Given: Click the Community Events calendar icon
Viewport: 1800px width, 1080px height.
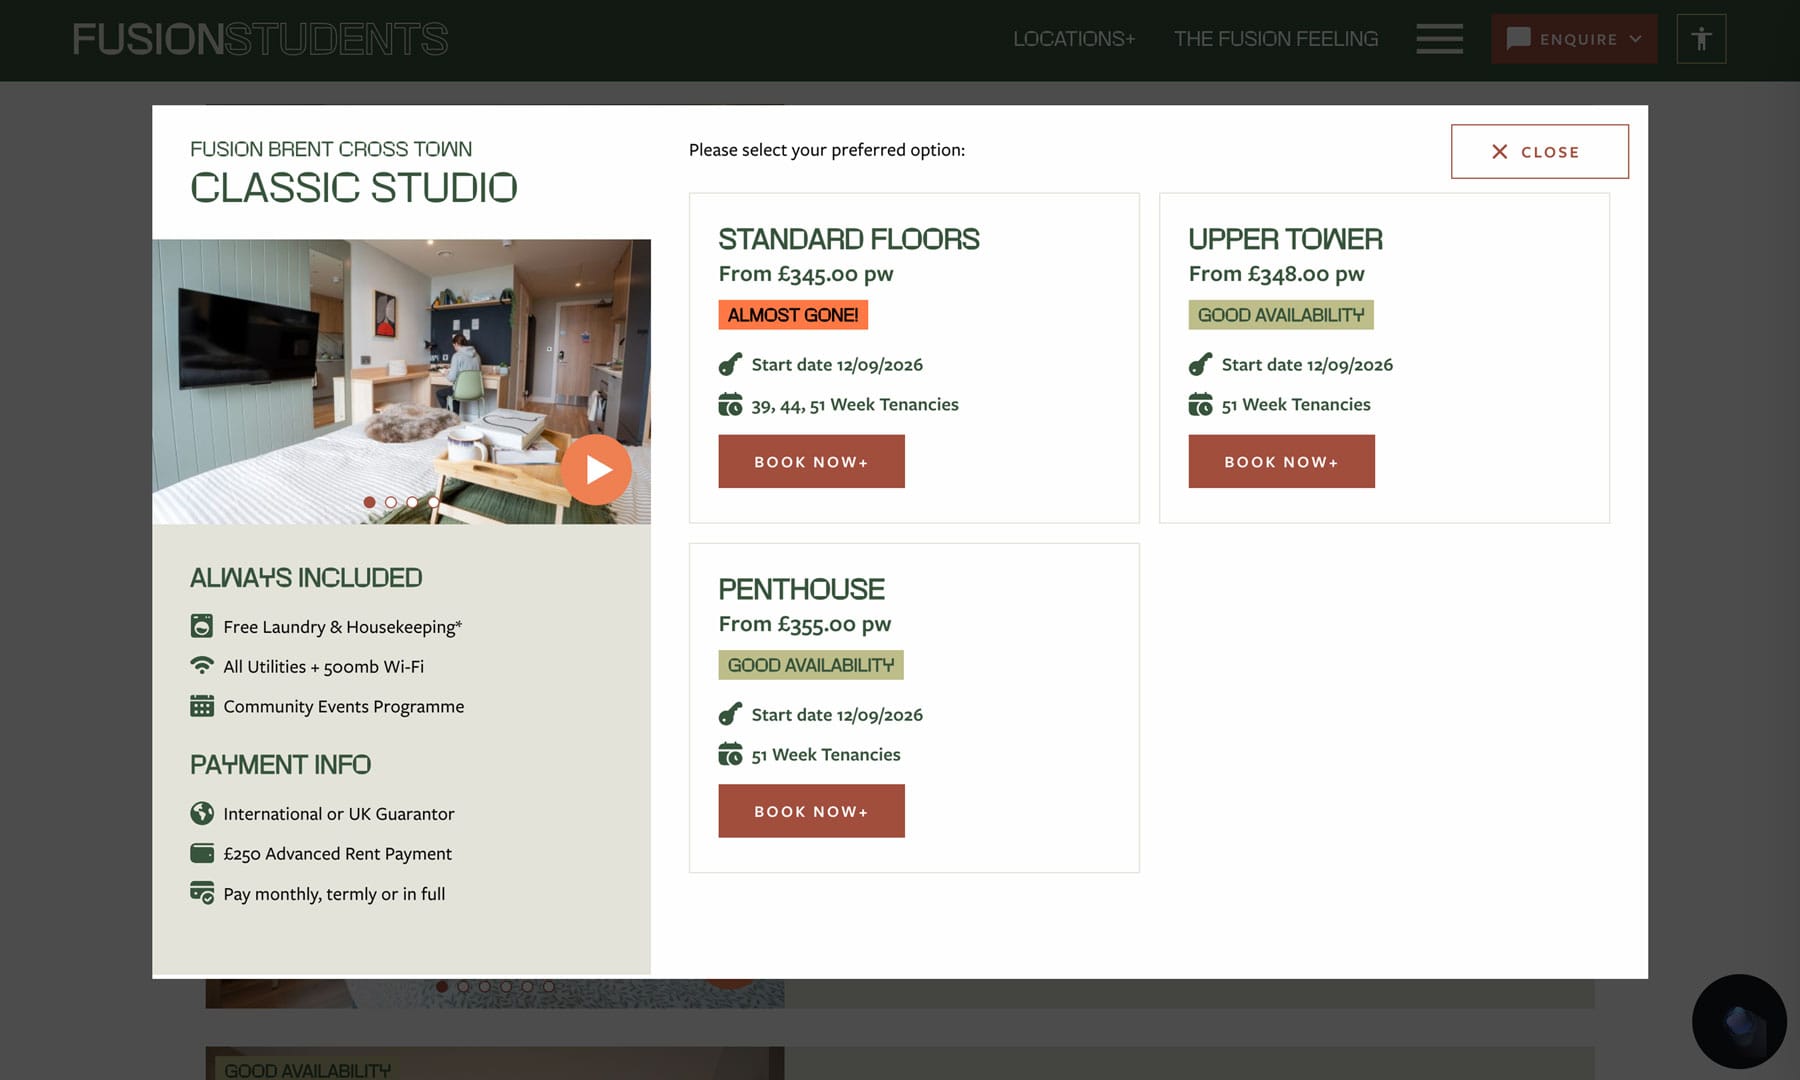Looking at the screenshot, I should 202,706.
